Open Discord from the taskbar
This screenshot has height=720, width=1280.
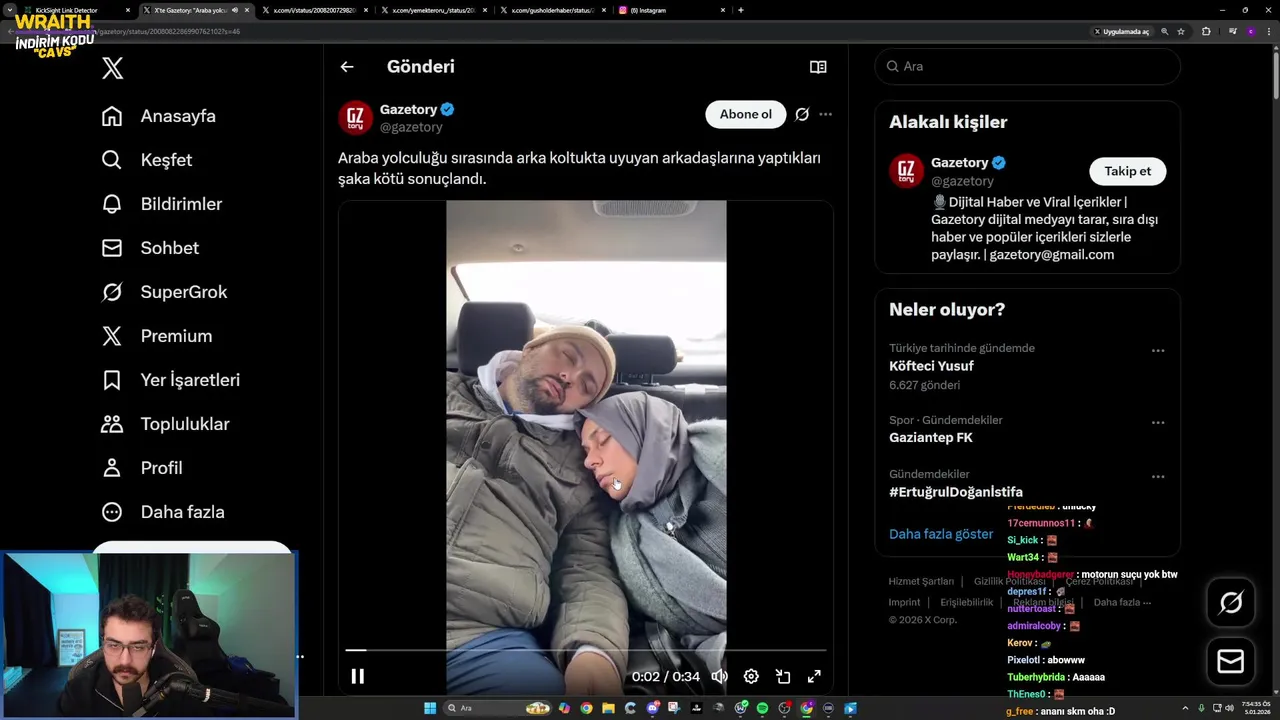tap(653, 708)
